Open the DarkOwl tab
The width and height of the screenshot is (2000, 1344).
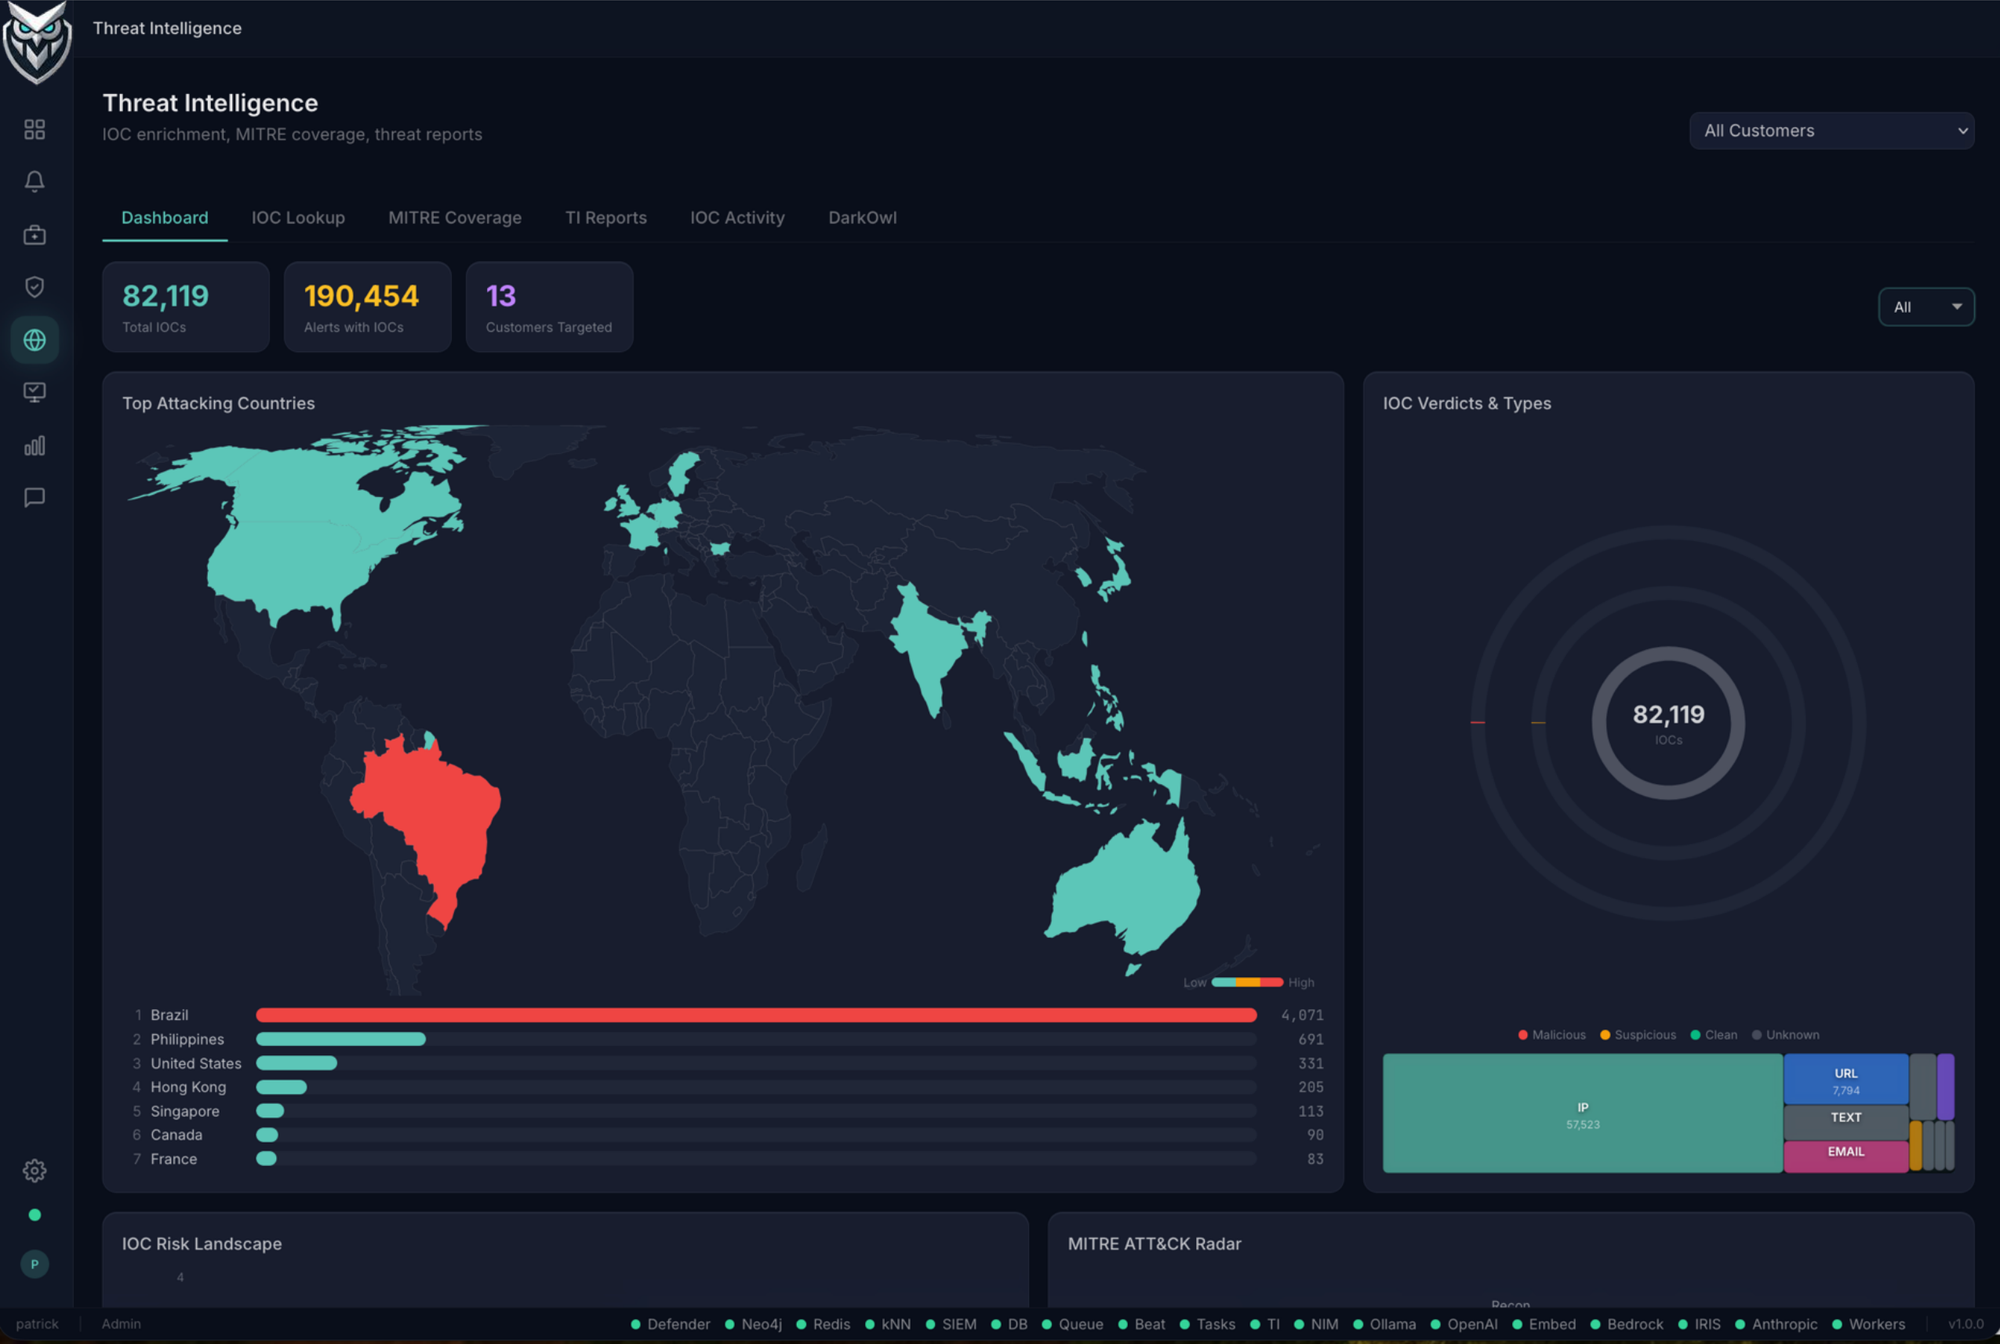coord(862,218)
